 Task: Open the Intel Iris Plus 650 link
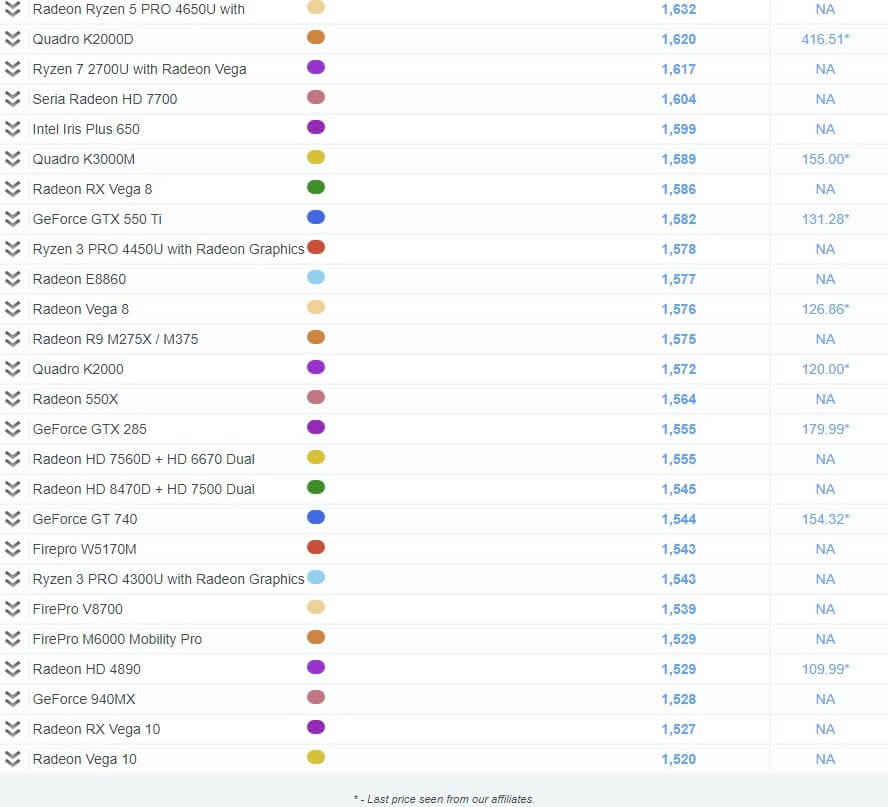pyautogui.click(x=86, y=129)
